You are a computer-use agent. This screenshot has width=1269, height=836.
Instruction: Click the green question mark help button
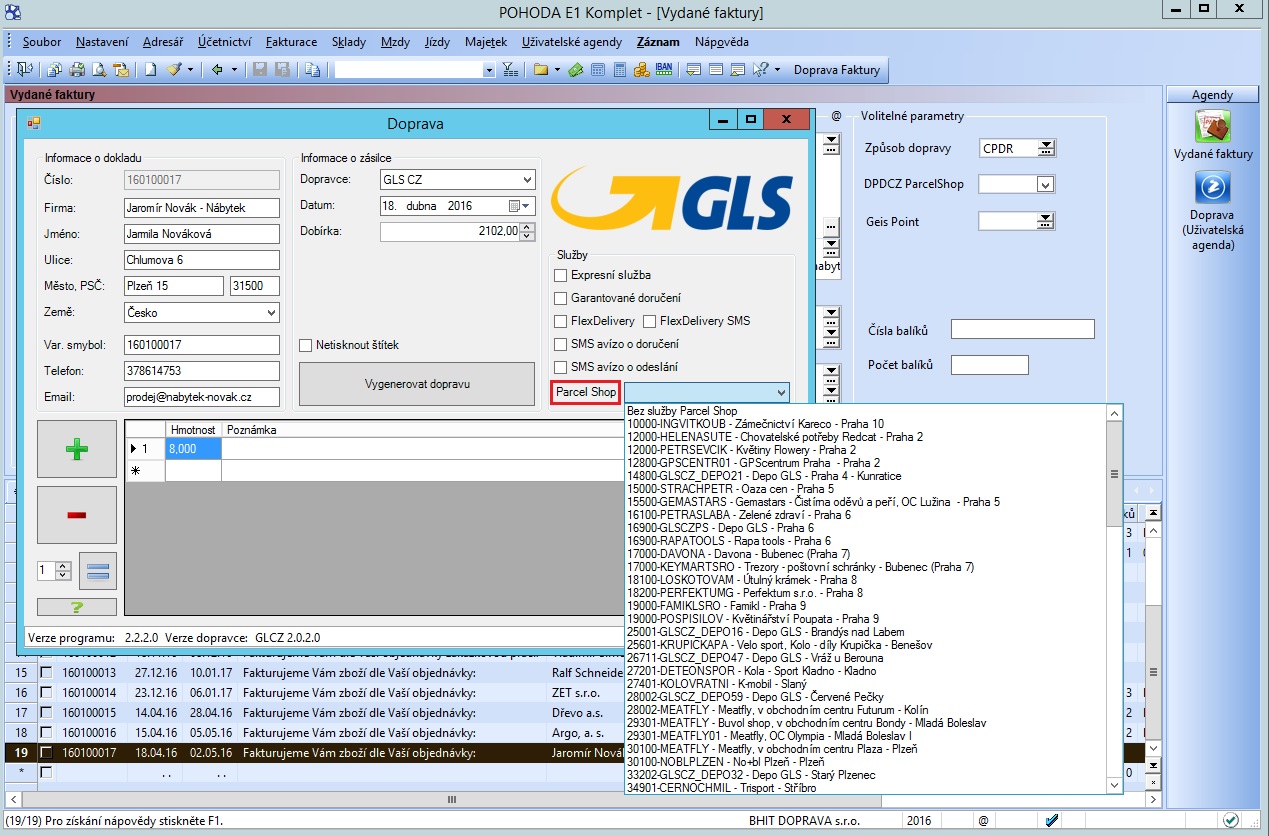[77, 606]
